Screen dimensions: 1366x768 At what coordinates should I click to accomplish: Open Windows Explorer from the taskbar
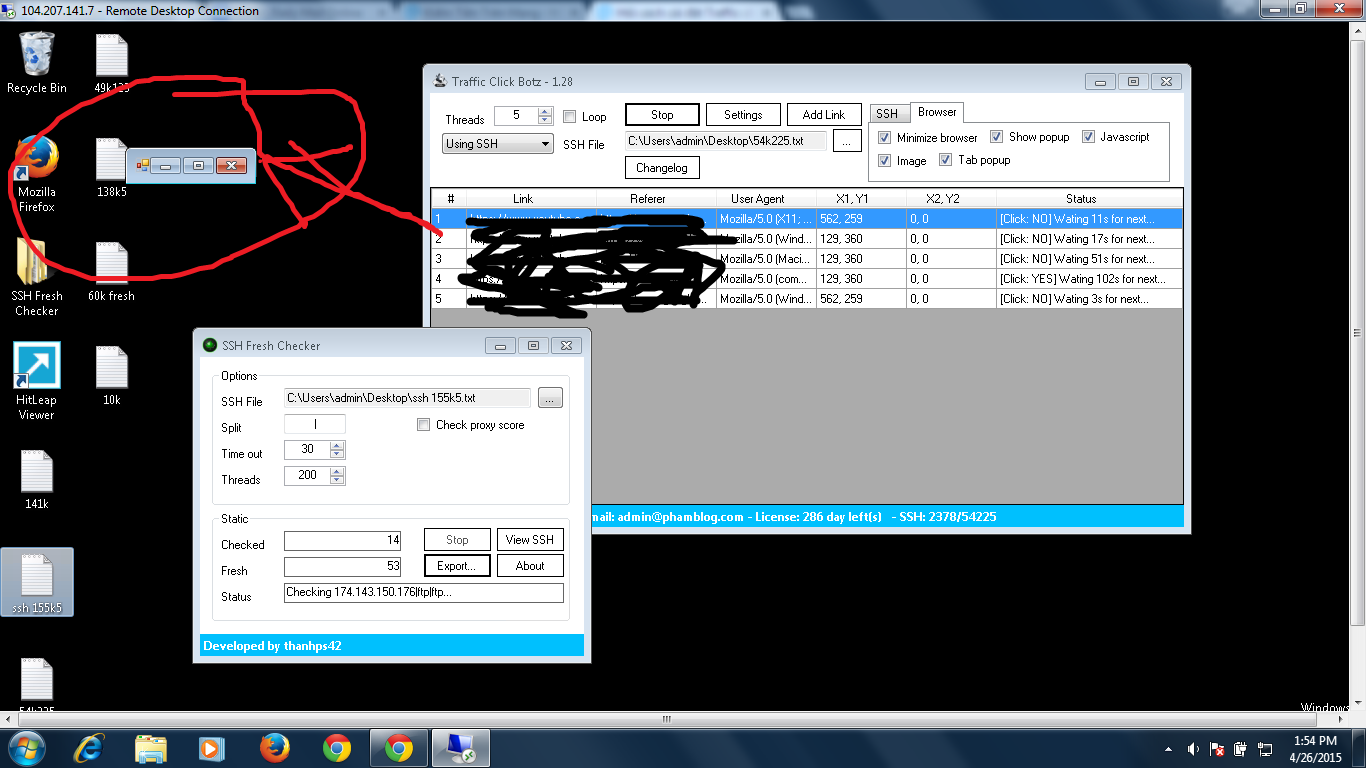pyautogui.click(x=150, y=748)
